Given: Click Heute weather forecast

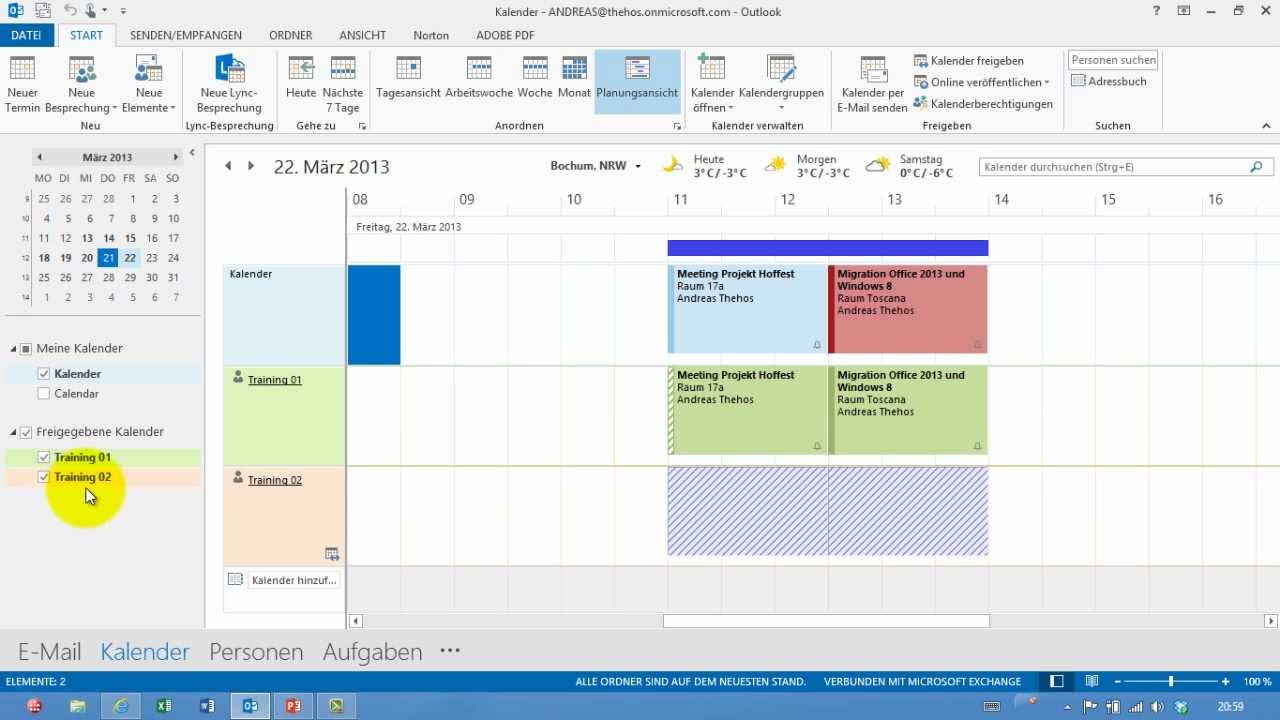Looking at the screenshot, I should [x=704, y=166].
